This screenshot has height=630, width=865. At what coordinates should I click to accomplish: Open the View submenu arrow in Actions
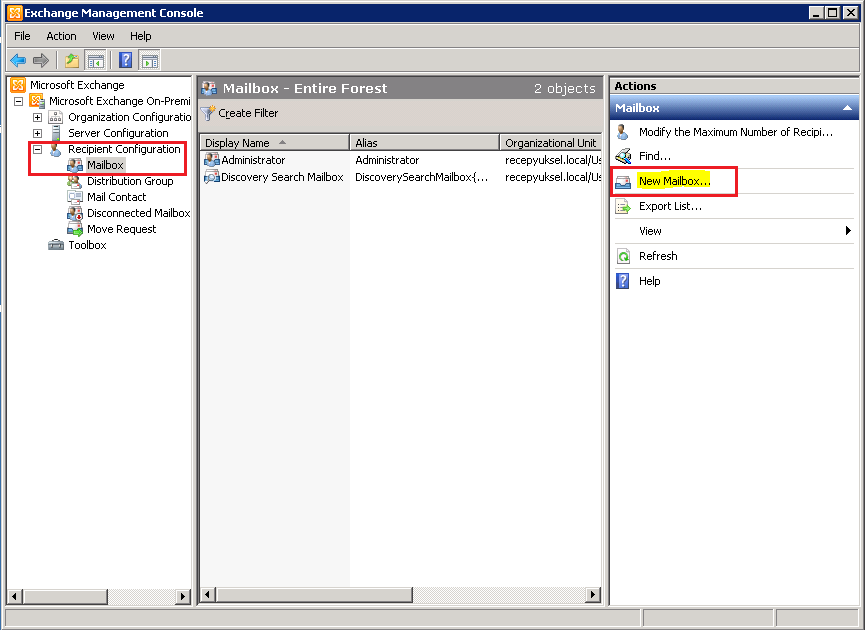[x=848, y=231]
